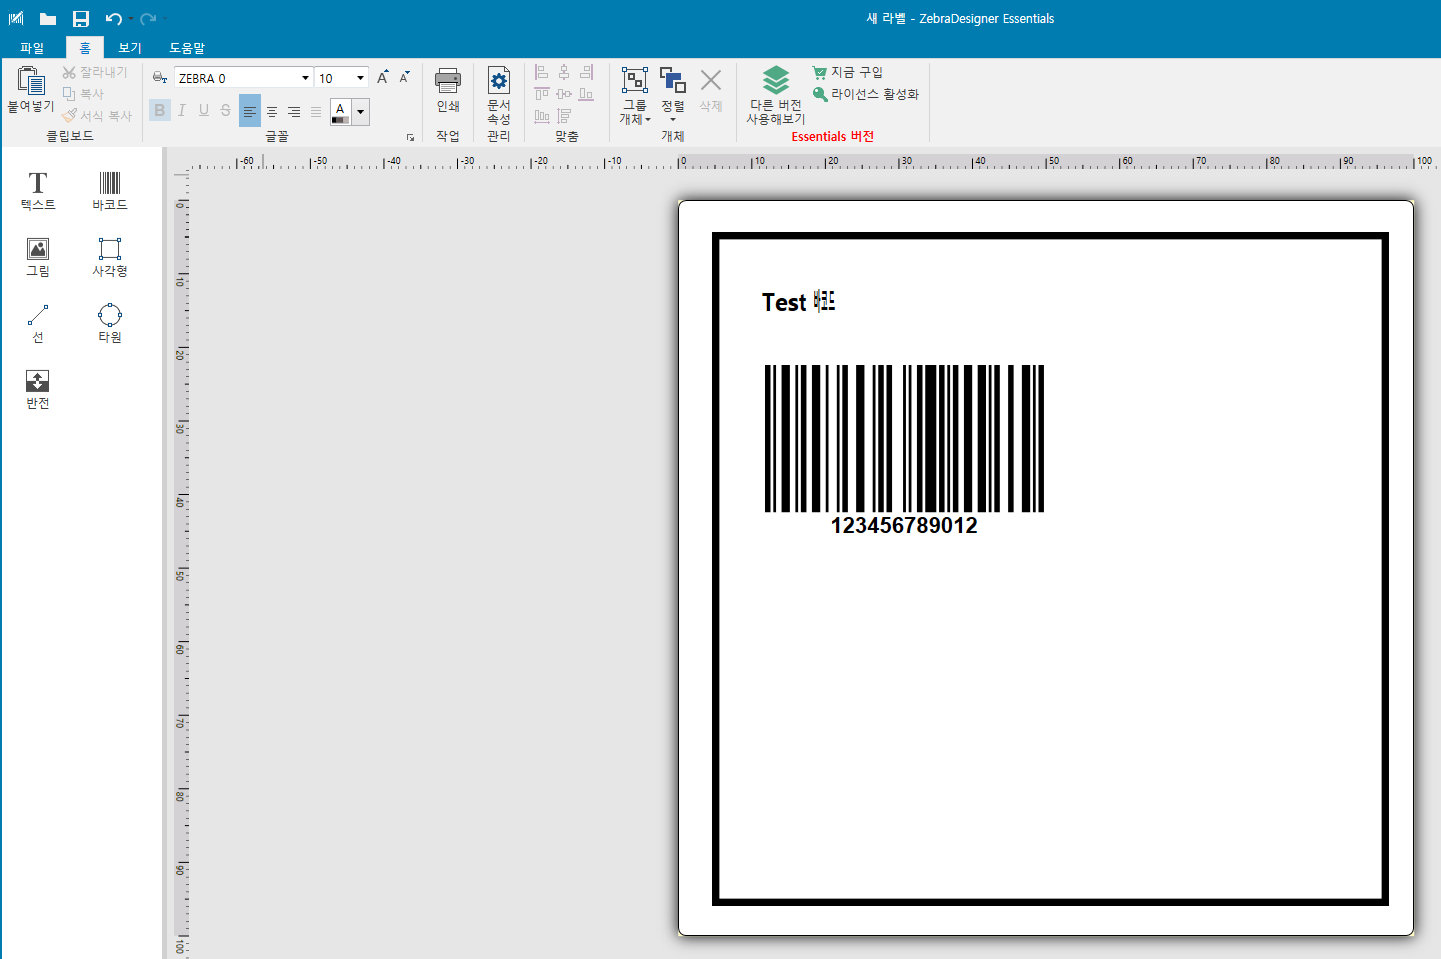The width and height of the screenshot is (1441, 959).
Task: Open the ZEBRA 0 font name dropdown
Action: pos(305,78)
